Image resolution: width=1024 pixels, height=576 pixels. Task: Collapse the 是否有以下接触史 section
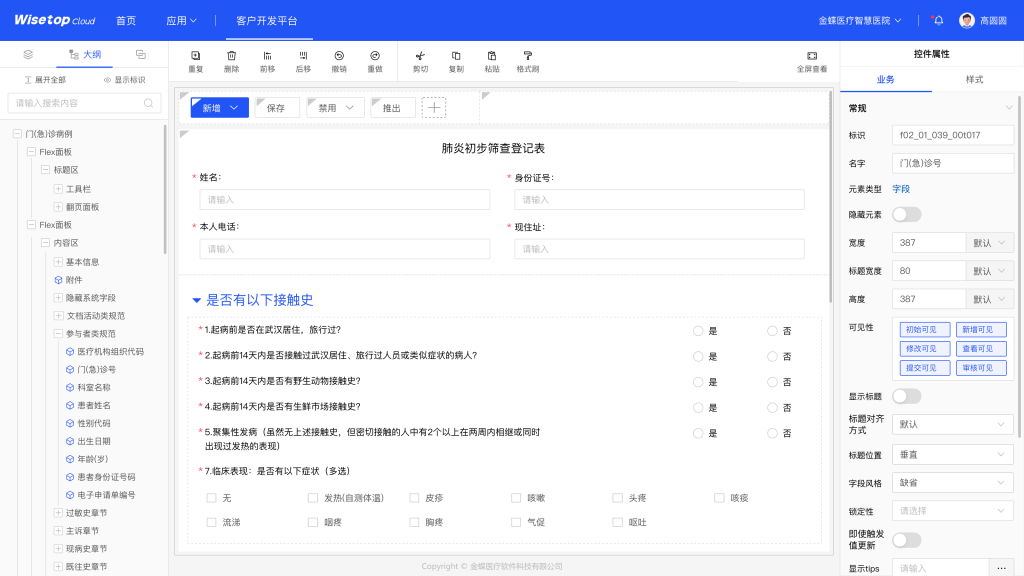196,300
